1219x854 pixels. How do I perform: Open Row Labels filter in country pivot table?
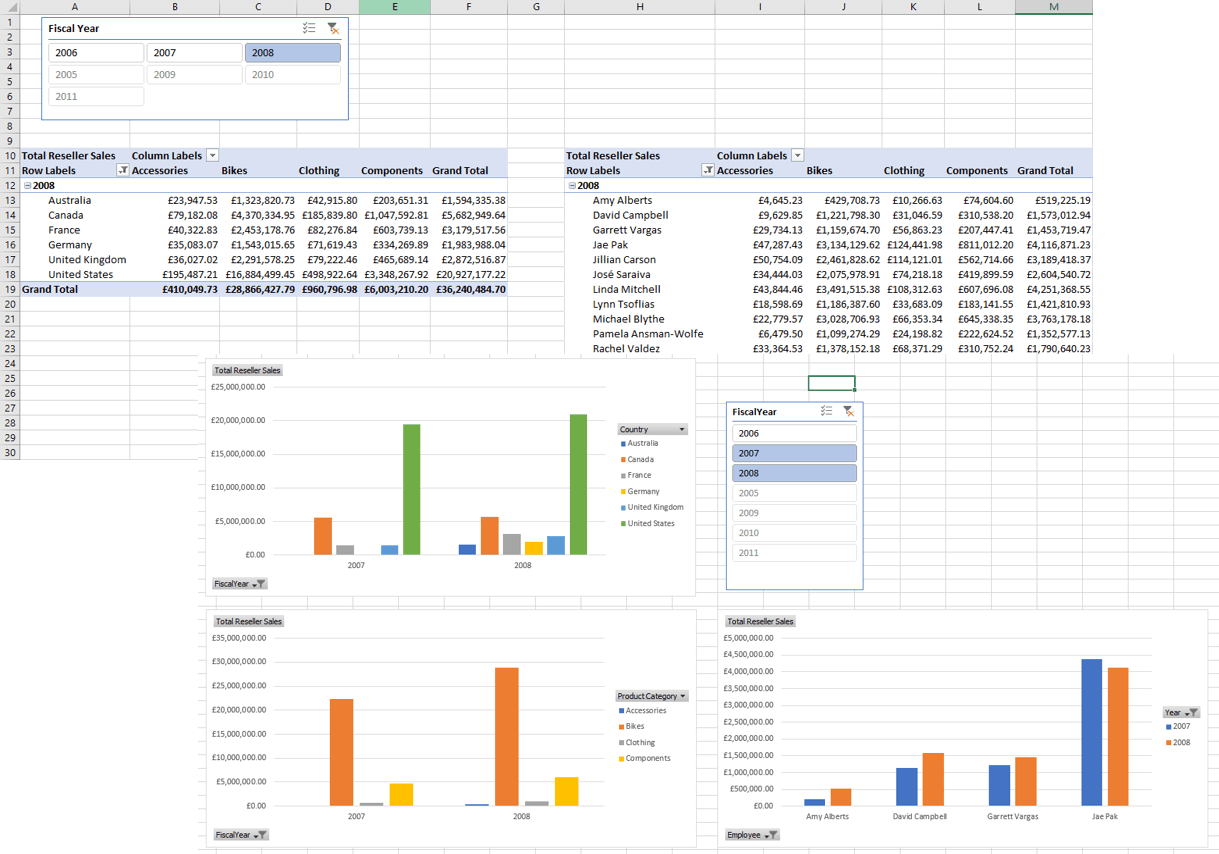[x=123, y=171]
